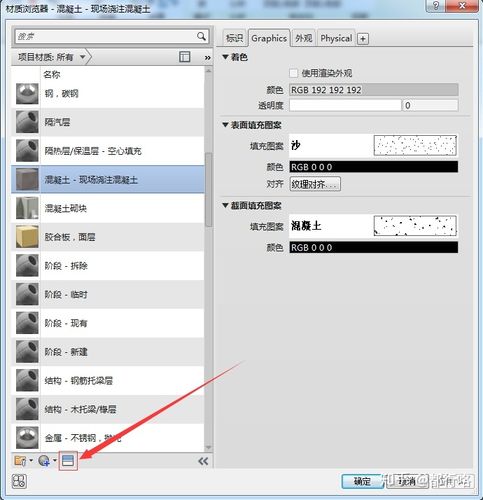Click the scrollbar up arrow in material list
The width and height of the screenshot is (483, 500).
(209, 71)
